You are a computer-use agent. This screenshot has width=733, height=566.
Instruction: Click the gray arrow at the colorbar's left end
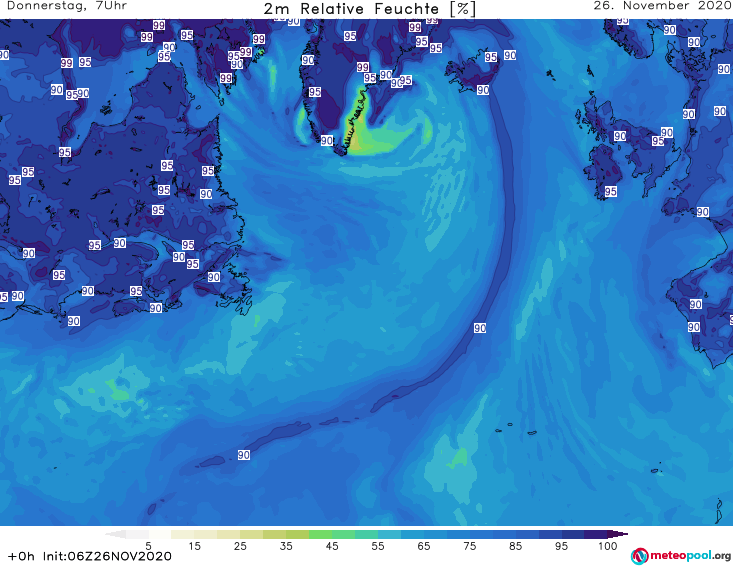(115, 534)
